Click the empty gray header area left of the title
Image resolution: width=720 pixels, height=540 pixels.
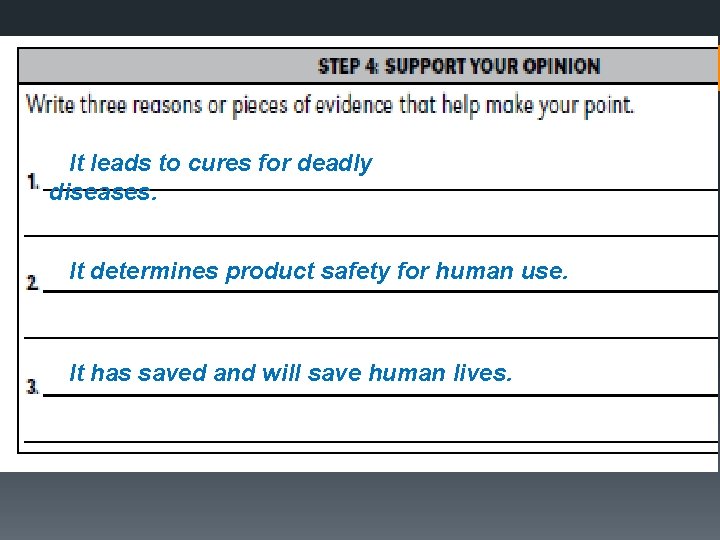pyautogui.click(x=168, y=66)
